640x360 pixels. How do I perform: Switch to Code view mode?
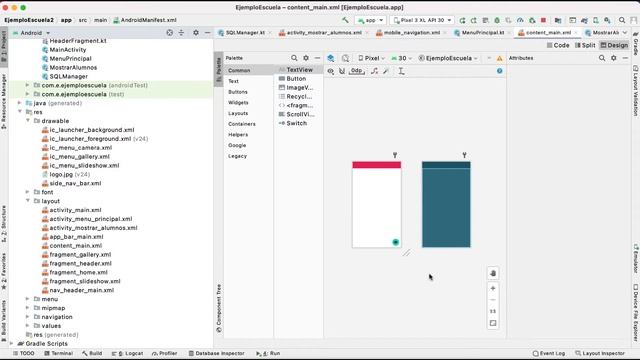pyautogui.click(x=558, y=45)
